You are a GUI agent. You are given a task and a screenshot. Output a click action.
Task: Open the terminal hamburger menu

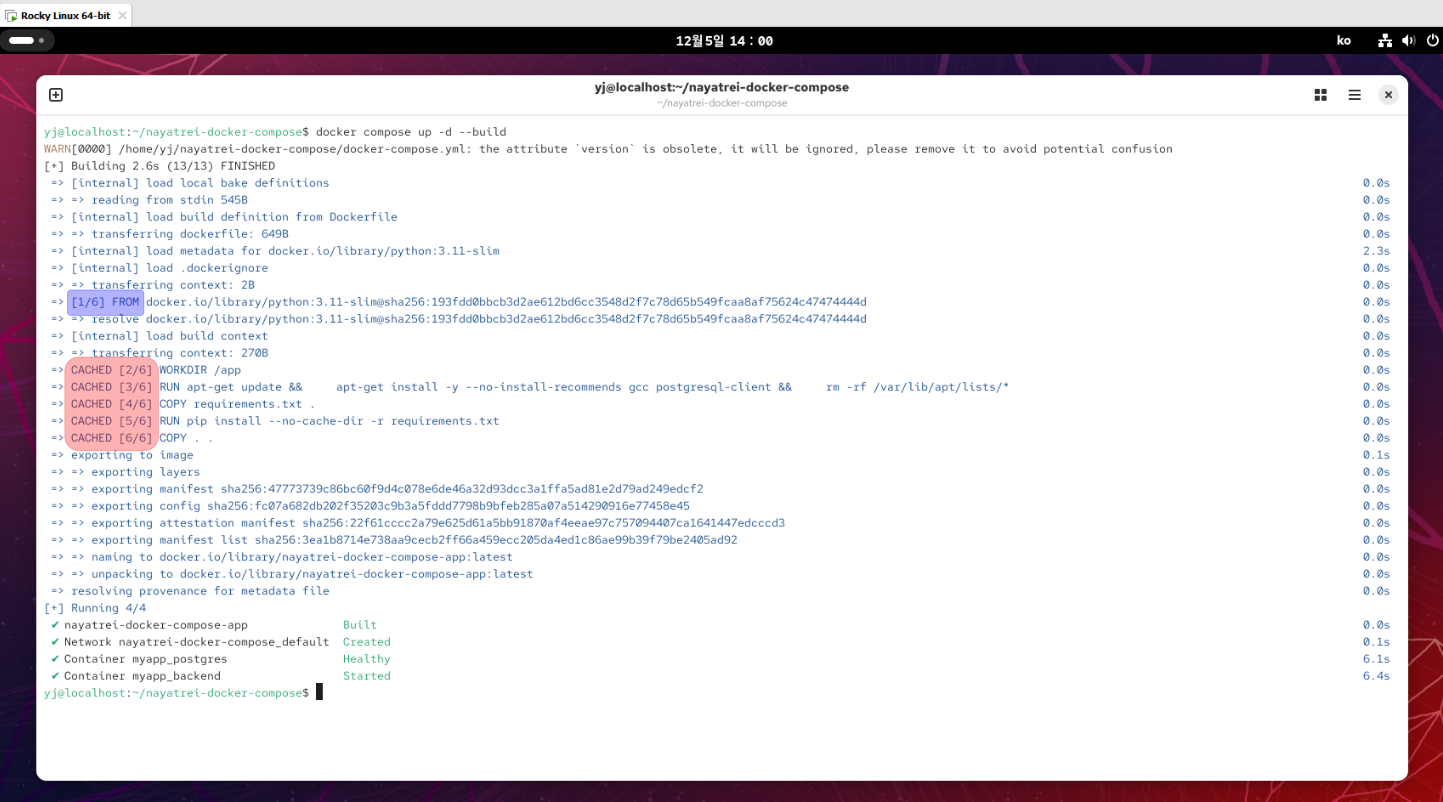[1354, 95]
